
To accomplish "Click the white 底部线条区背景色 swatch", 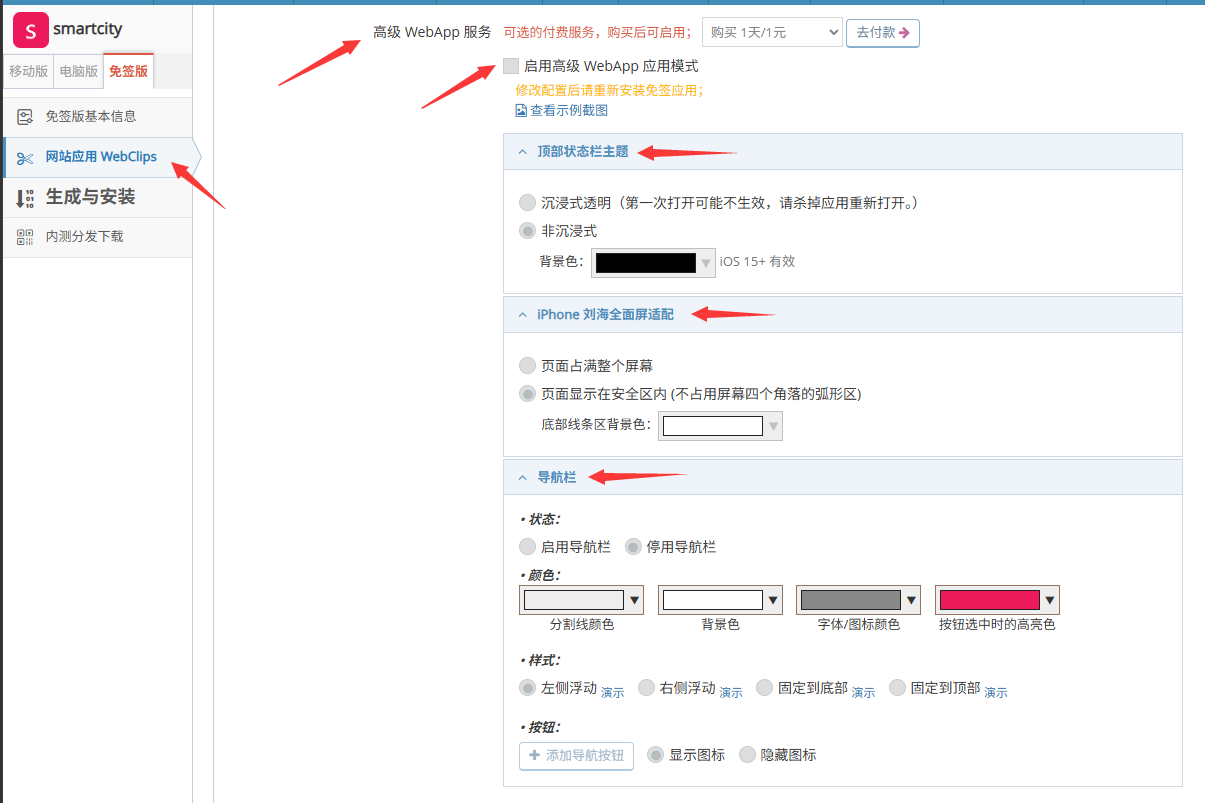I will (x=712, y=426).
